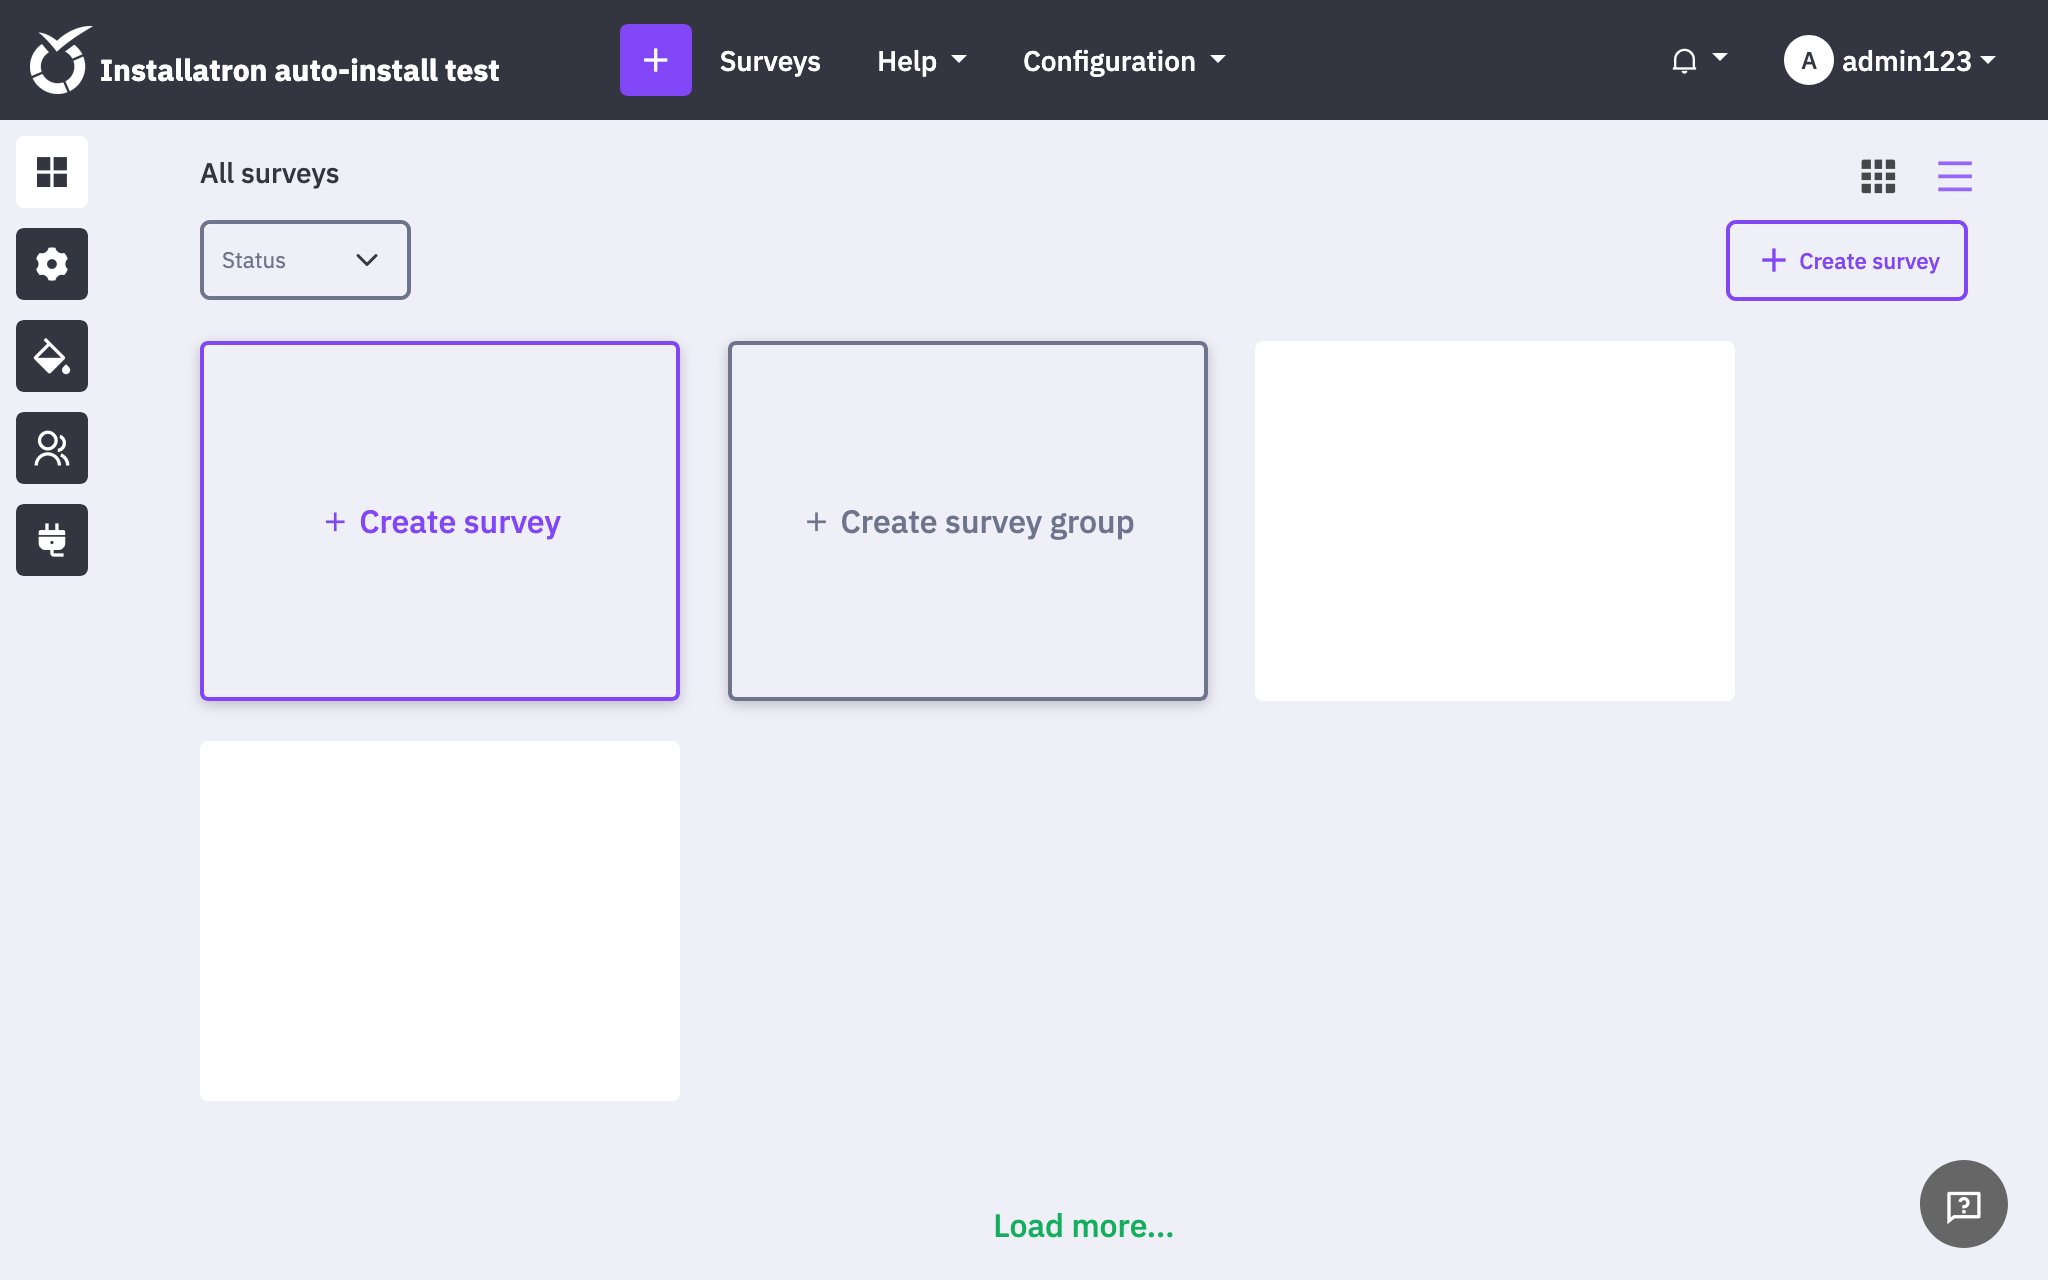Click the LimeSurvey logo icon
Screen dimensions: 2048x1280
click(x=59, y=60)
